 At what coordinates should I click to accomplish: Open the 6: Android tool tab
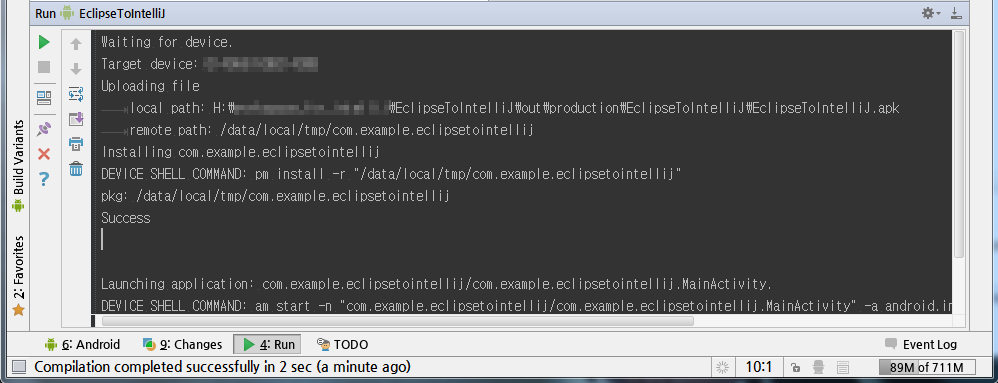(x=82, y=345)
